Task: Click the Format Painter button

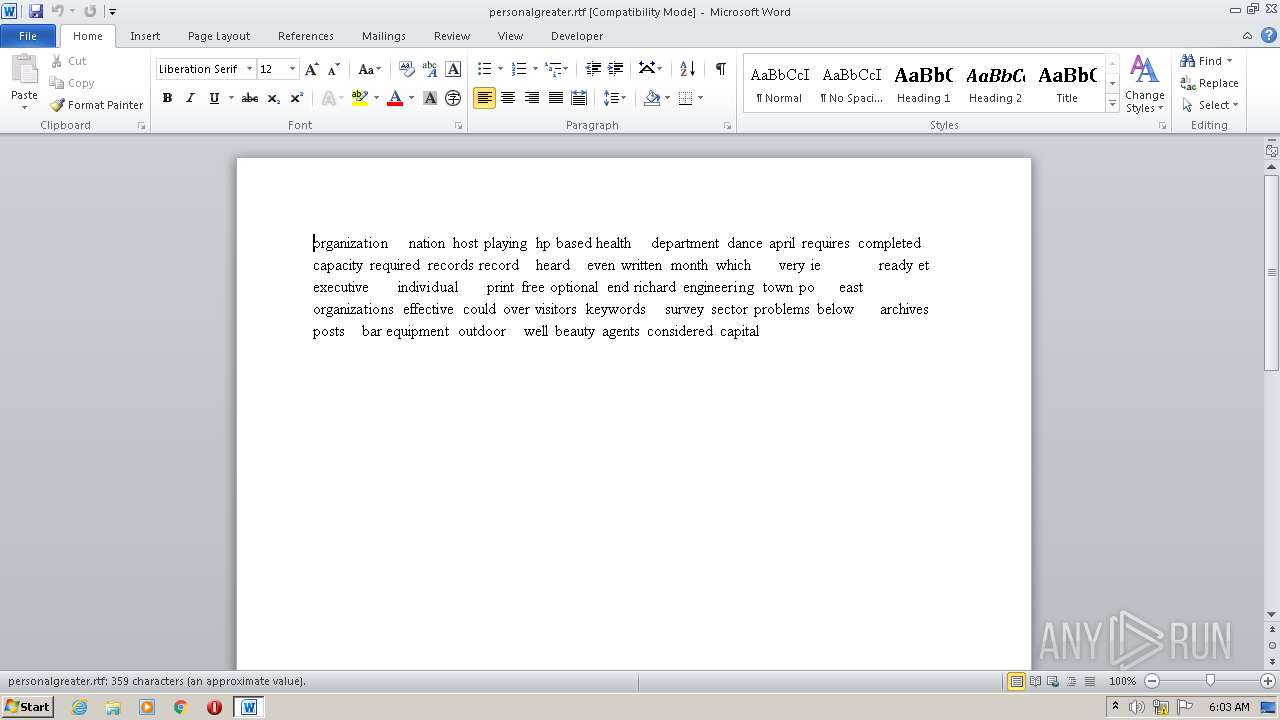Action: pos(96,105)
